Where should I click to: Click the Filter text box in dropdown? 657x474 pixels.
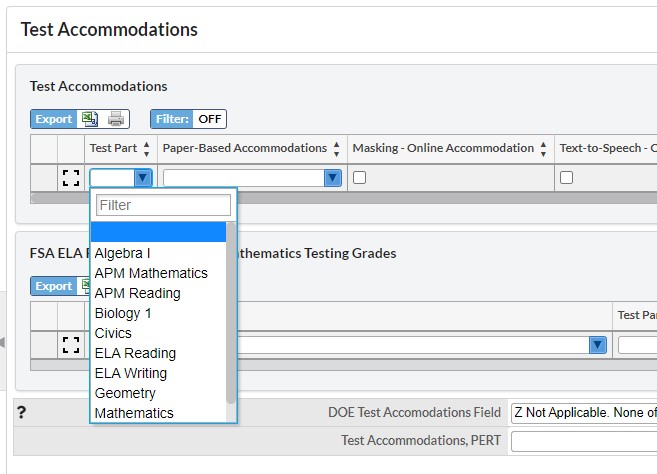(x=163, y=205)
